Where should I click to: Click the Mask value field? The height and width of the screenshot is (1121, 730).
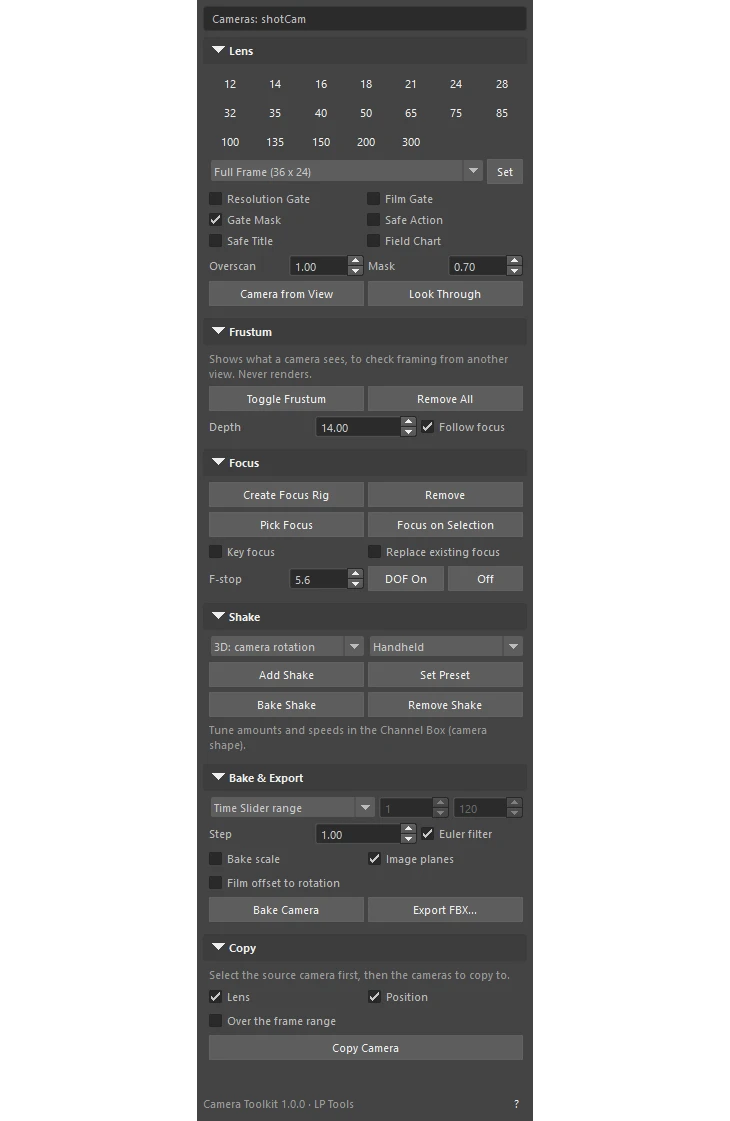478,267
